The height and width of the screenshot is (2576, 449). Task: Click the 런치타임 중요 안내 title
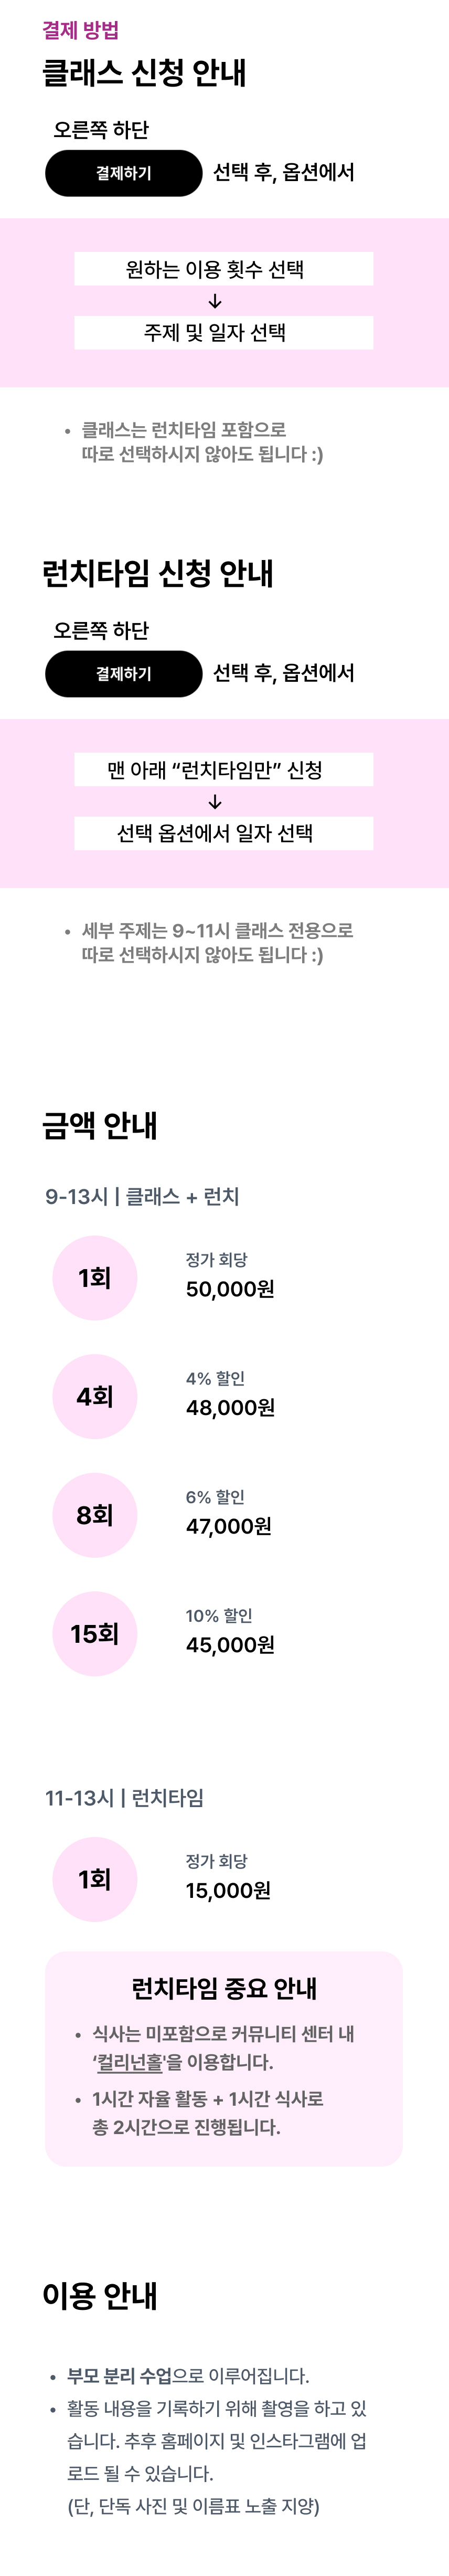coord(224,1987)
